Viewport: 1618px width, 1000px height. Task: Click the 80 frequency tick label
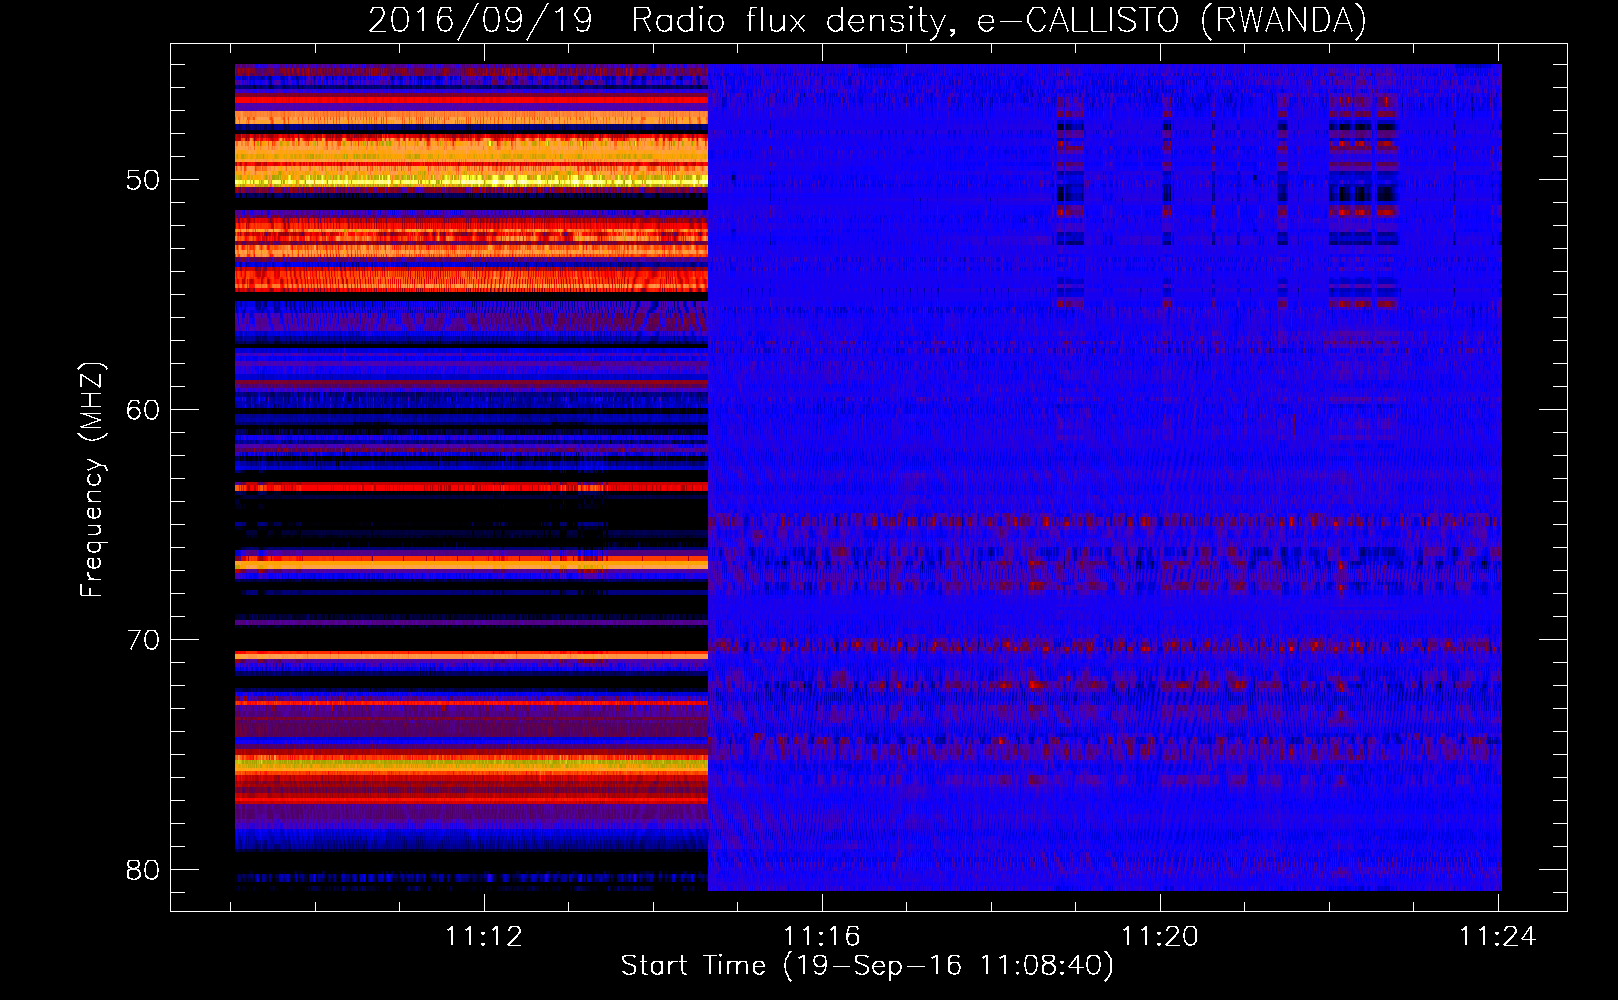point(143,870)
